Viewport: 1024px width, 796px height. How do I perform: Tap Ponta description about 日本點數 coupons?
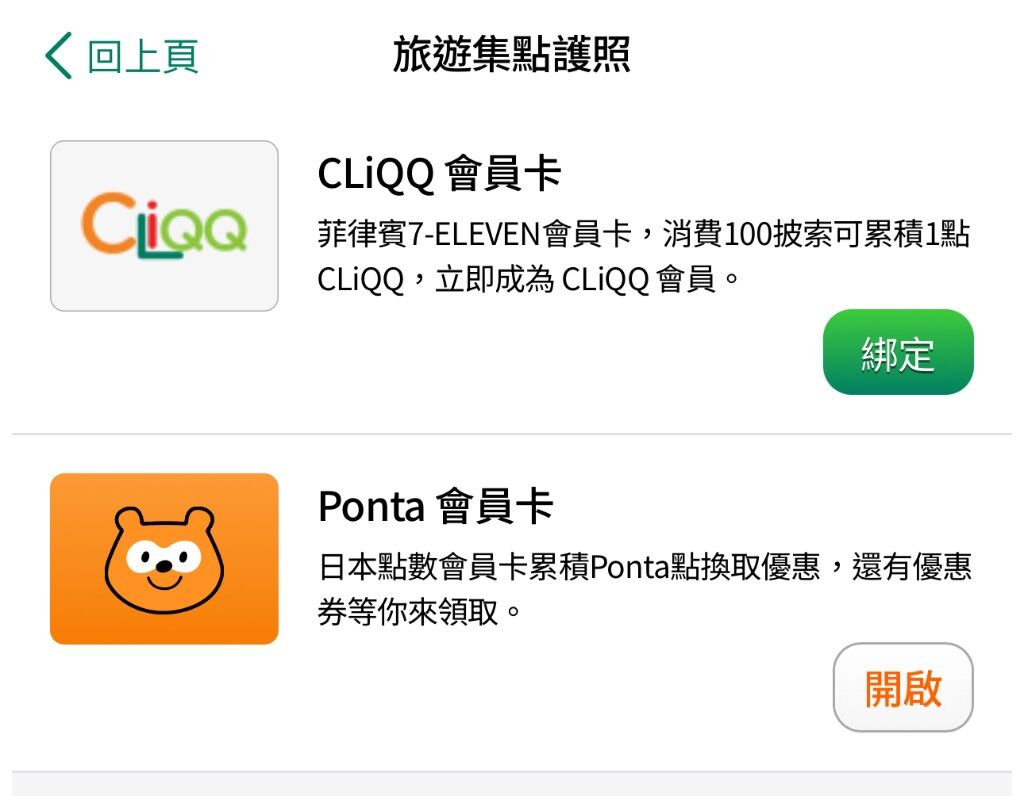point(645,589)
